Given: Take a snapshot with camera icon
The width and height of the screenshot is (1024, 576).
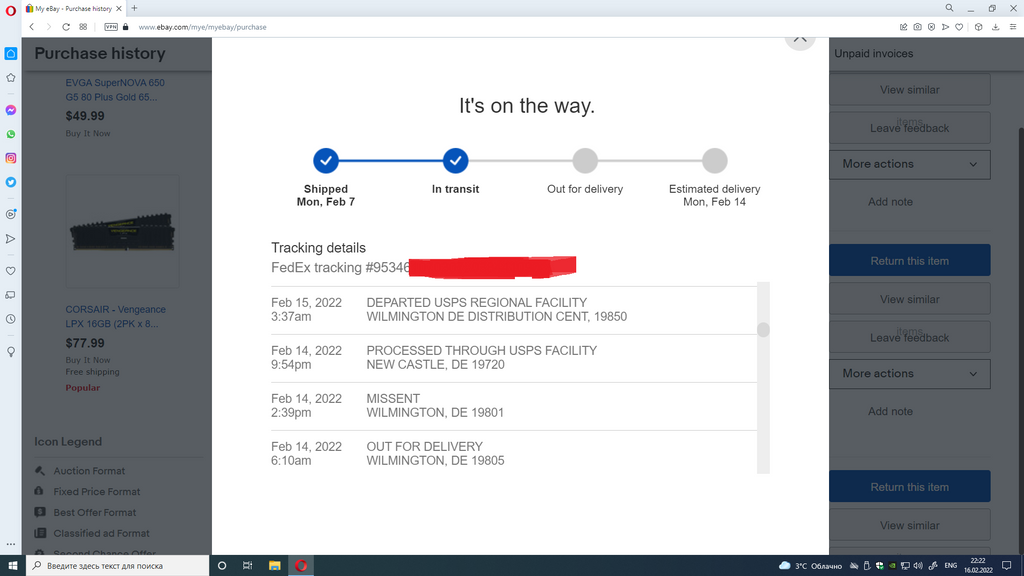Looking at the screenshot, I should coord(918,27).
